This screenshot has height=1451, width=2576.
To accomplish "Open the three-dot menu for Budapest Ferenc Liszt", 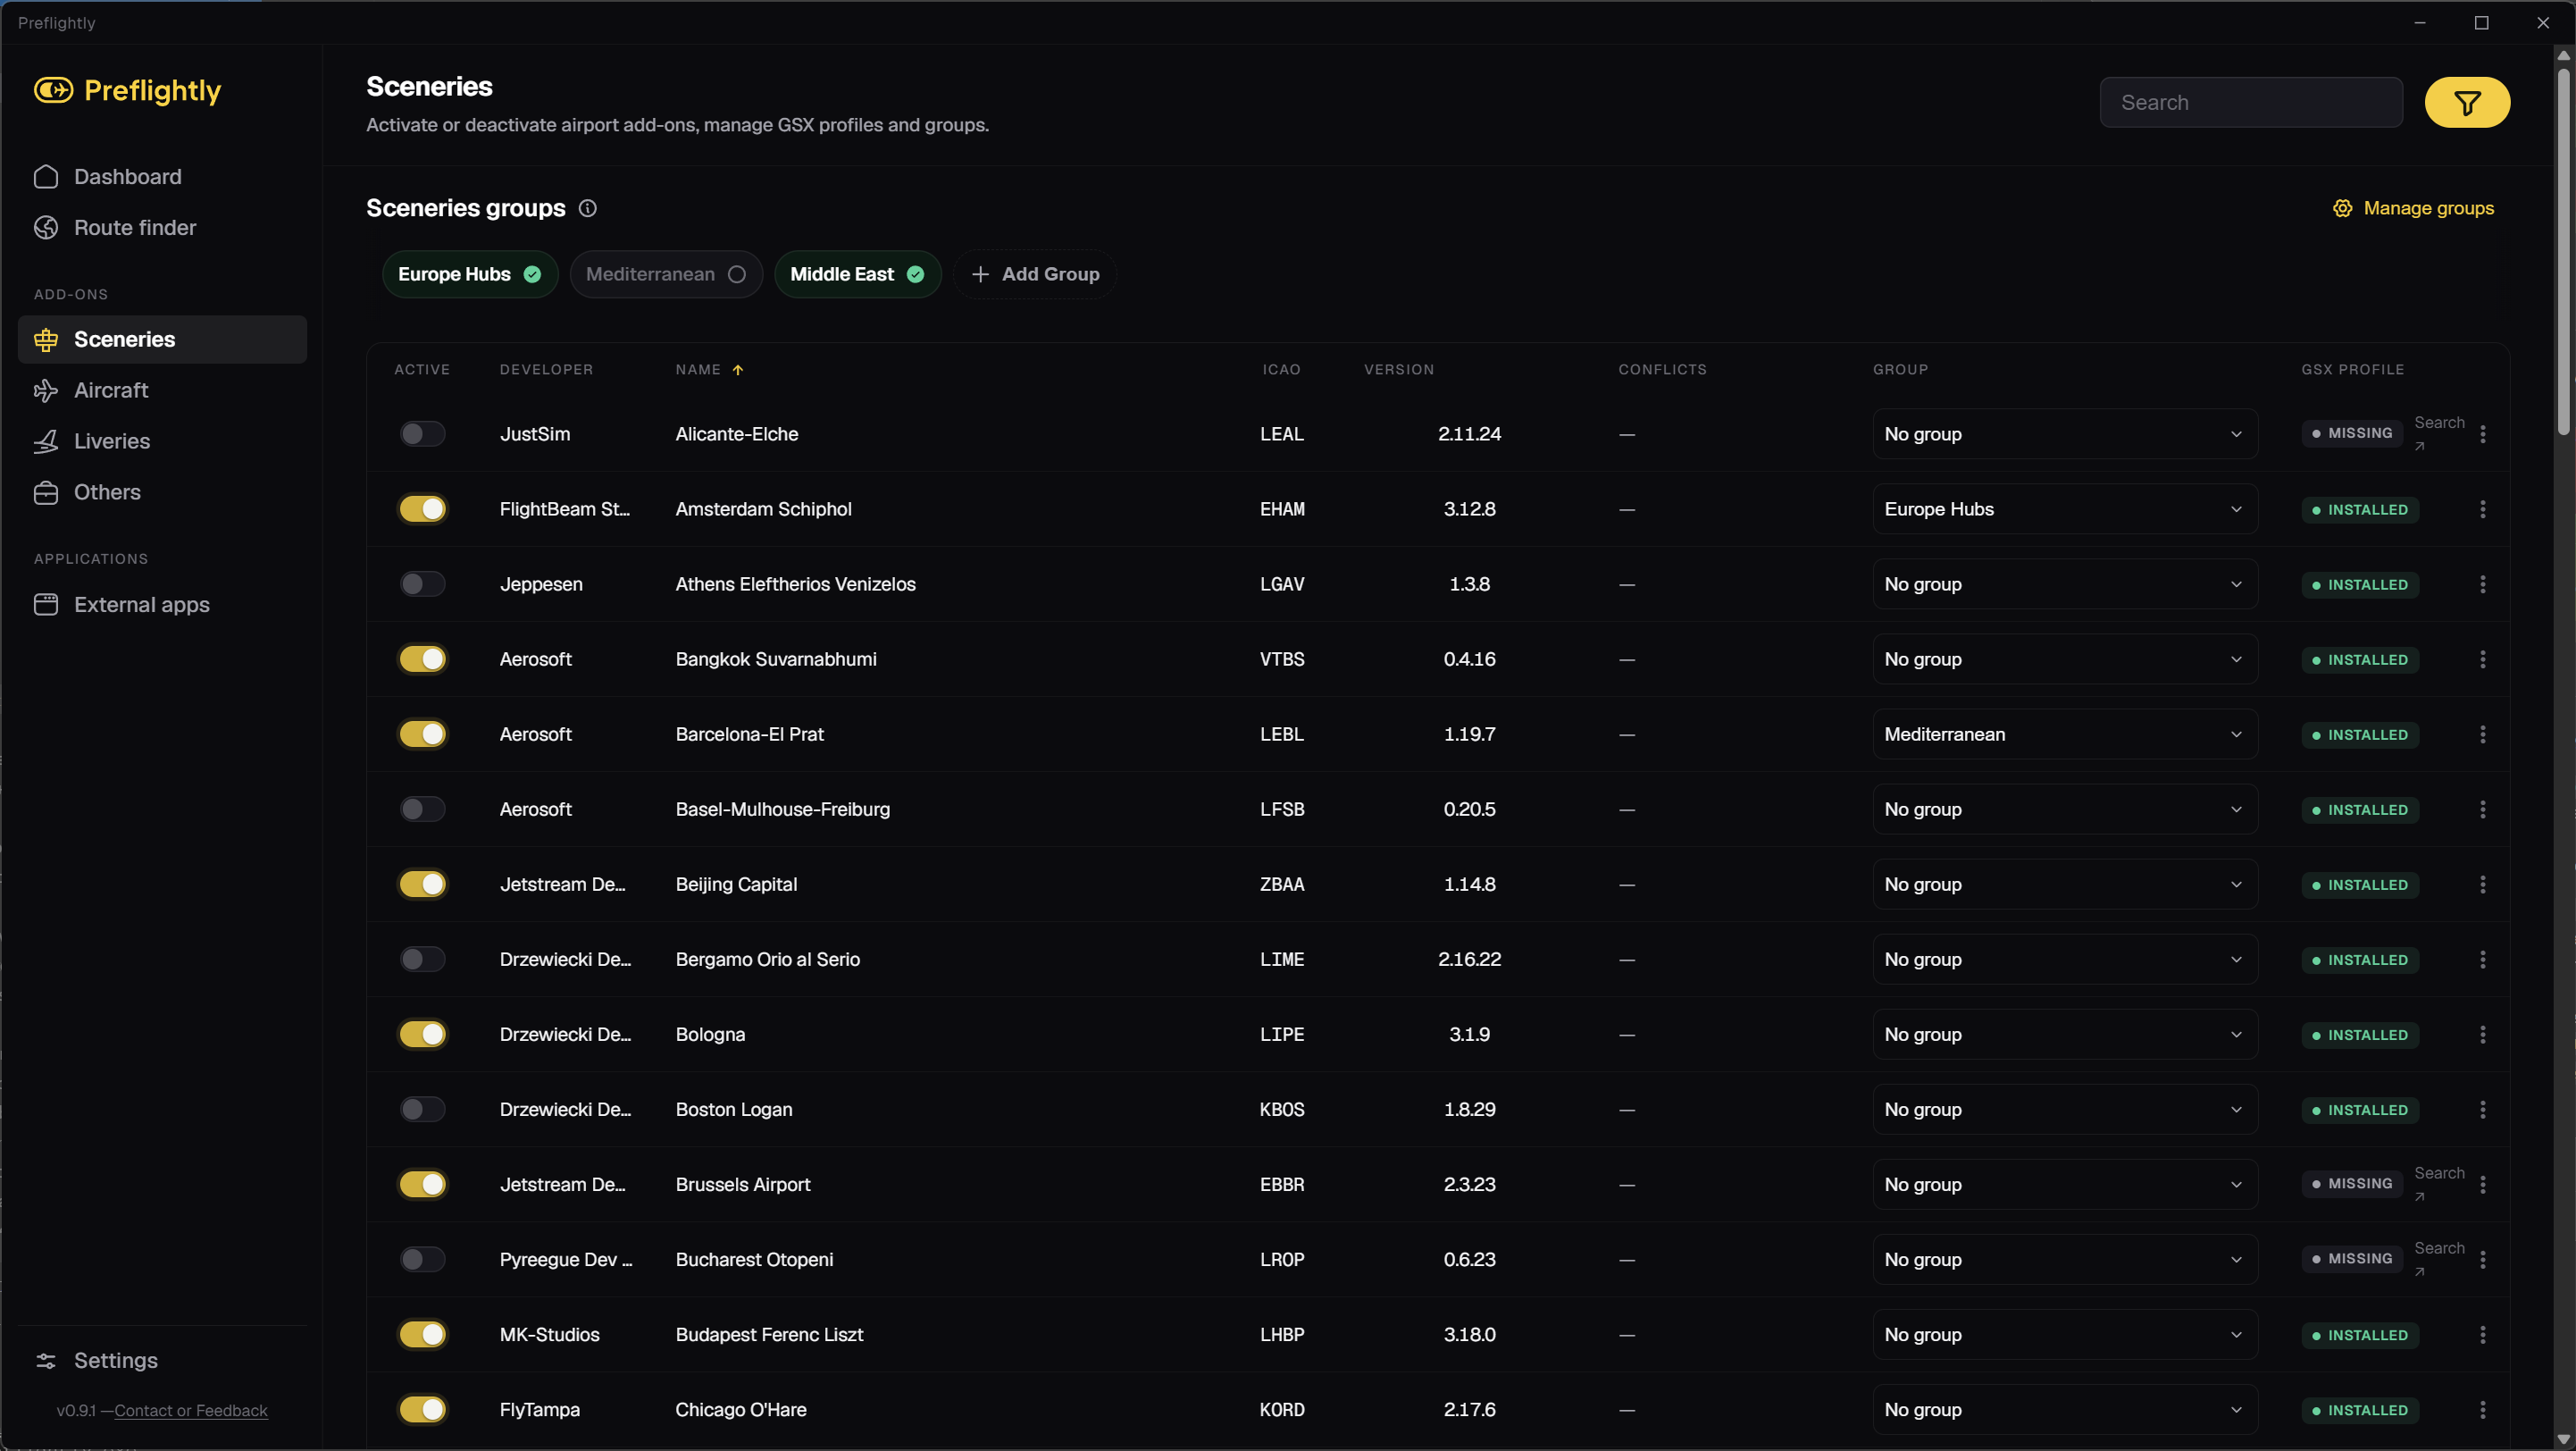I will click(2483, 1334).
